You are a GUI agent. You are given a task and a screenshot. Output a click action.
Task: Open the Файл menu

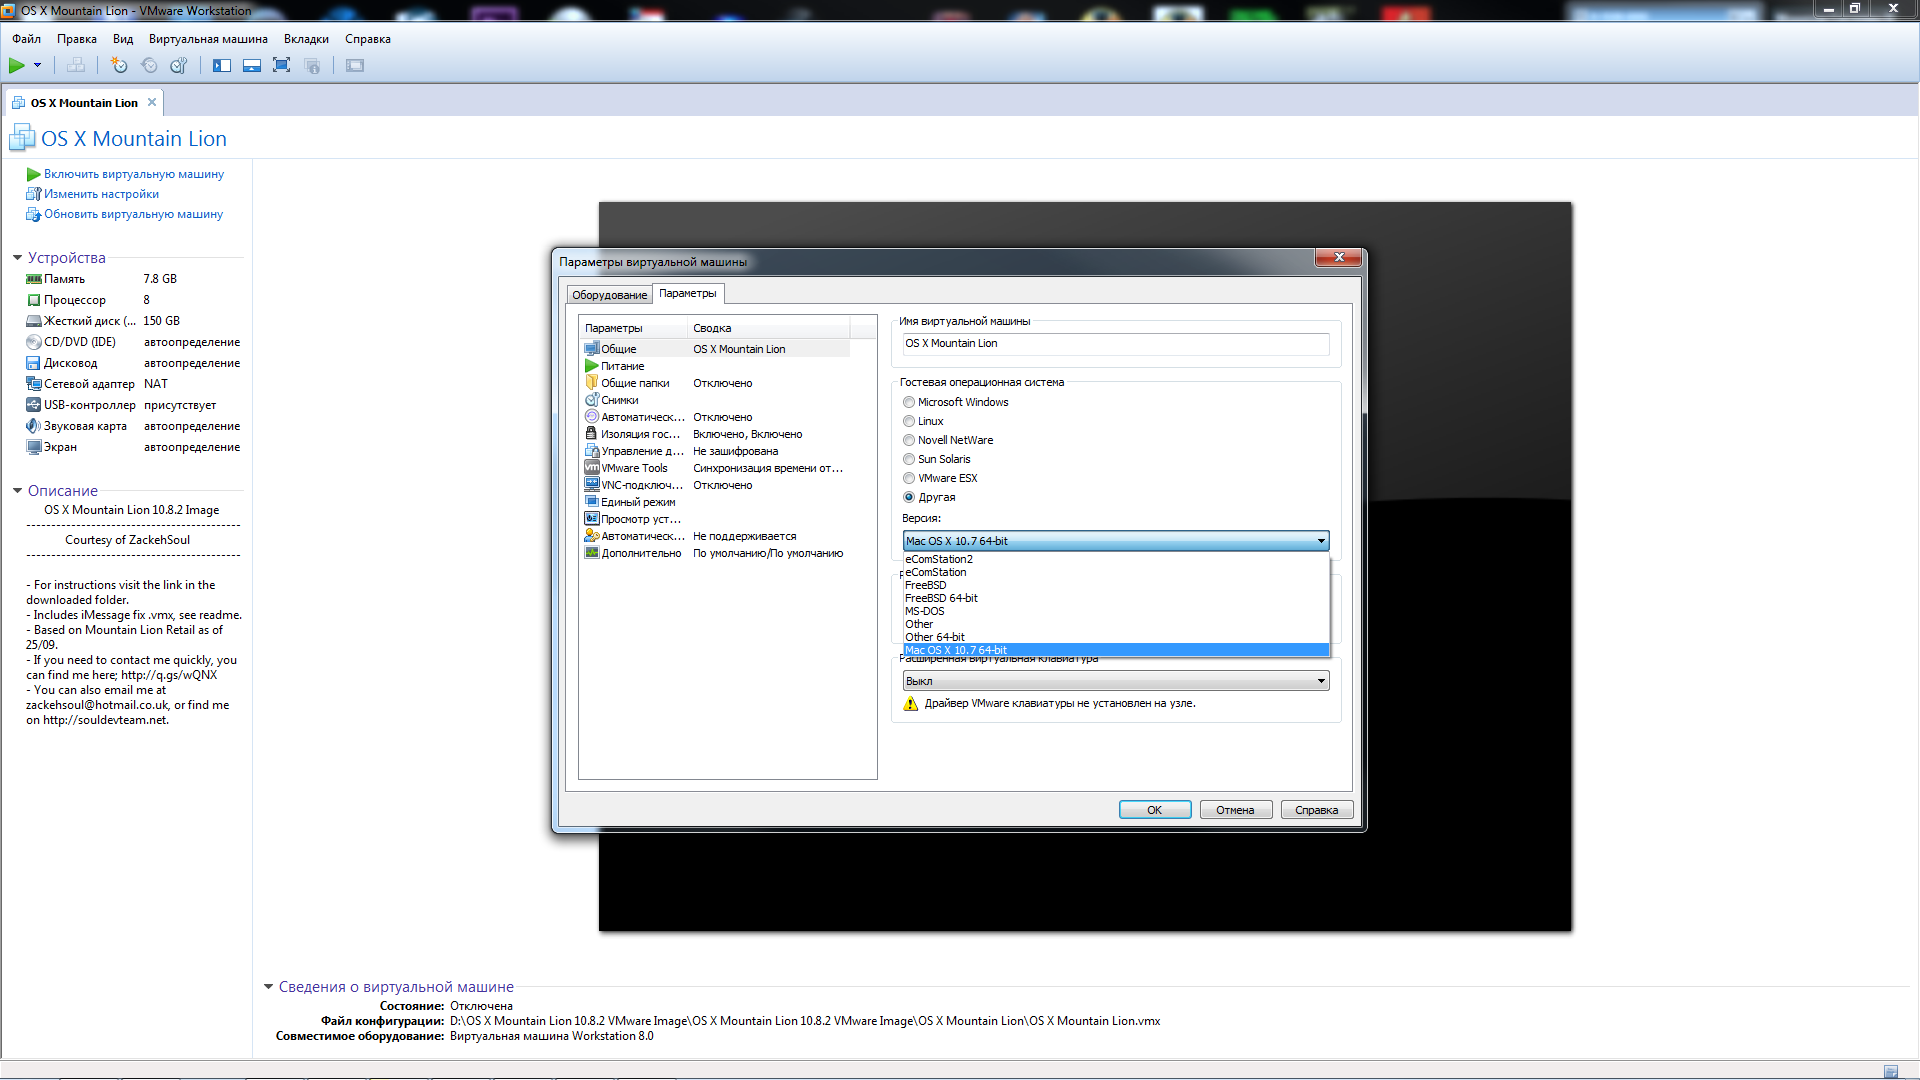(27, 39)
